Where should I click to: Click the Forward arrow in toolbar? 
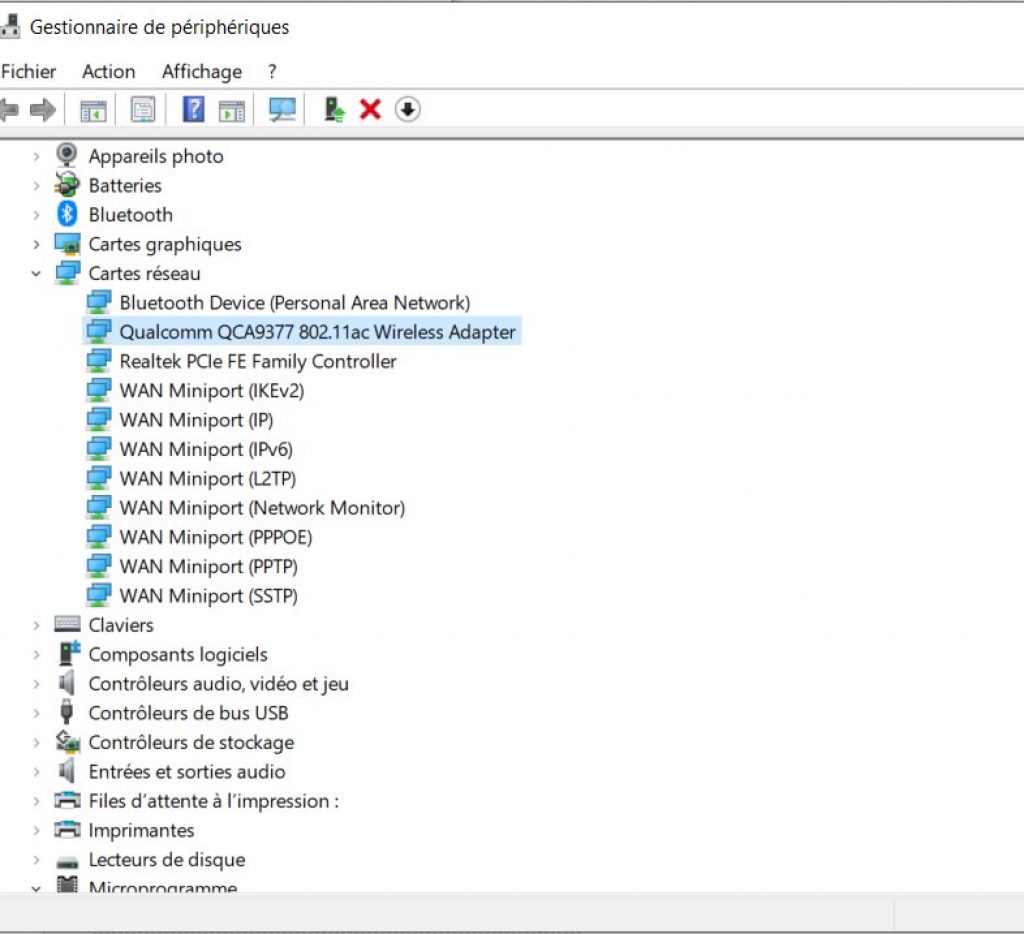[42, 110]
